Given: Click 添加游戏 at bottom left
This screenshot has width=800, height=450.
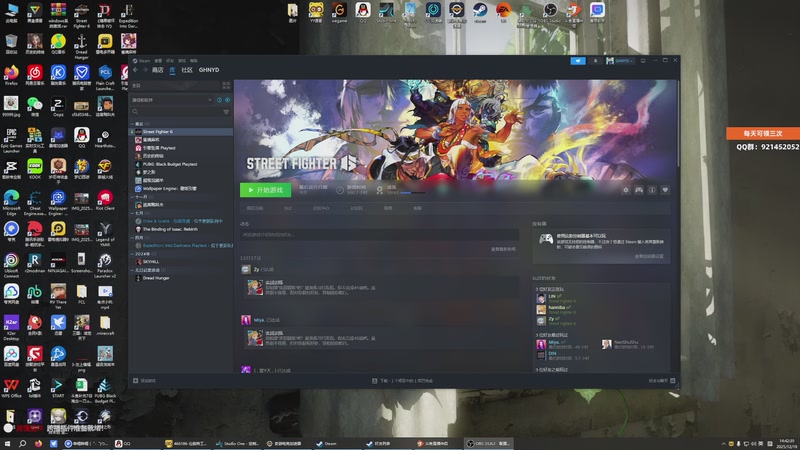Looking at the screenshot, I should [x=144, y=381].
